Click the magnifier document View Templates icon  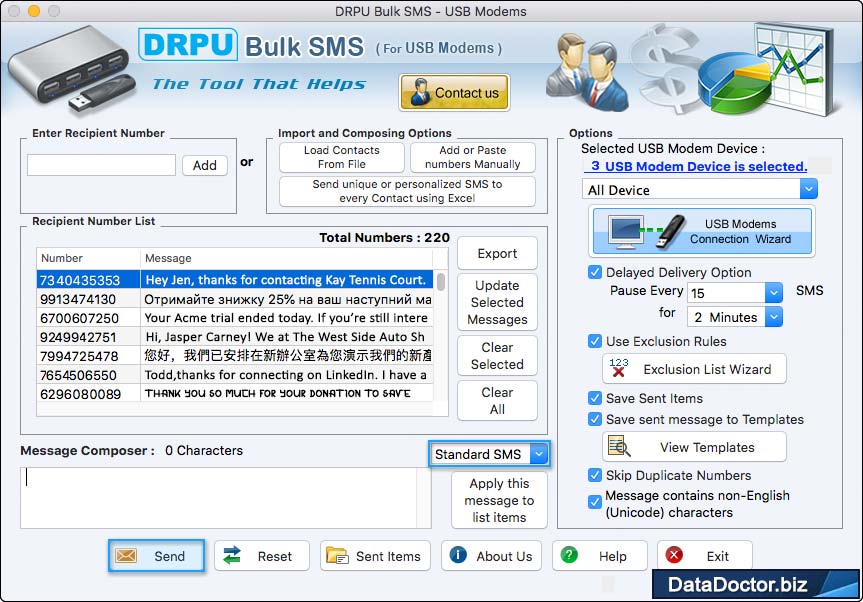coord(619,446)
